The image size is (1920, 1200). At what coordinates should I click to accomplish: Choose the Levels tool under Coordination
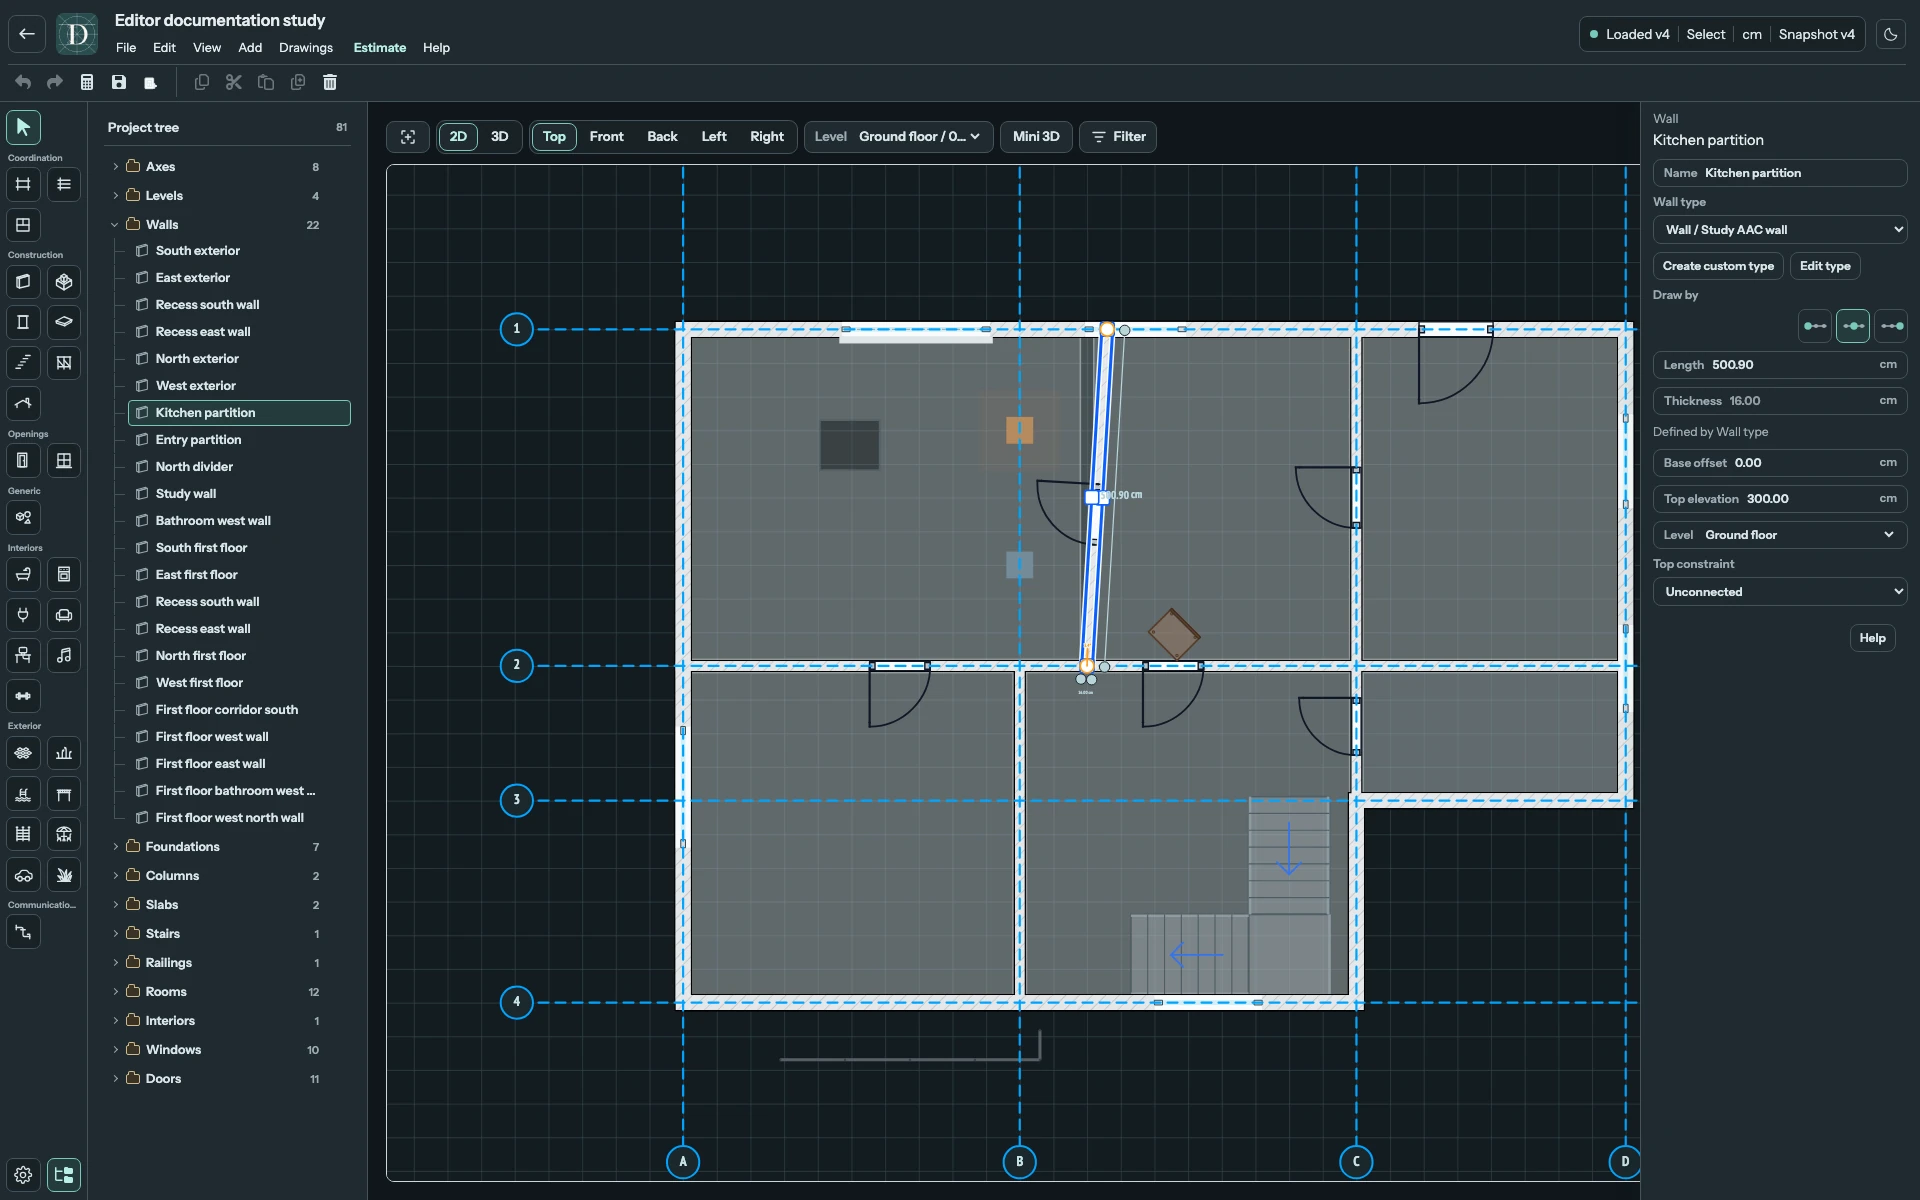coord(64,184)
